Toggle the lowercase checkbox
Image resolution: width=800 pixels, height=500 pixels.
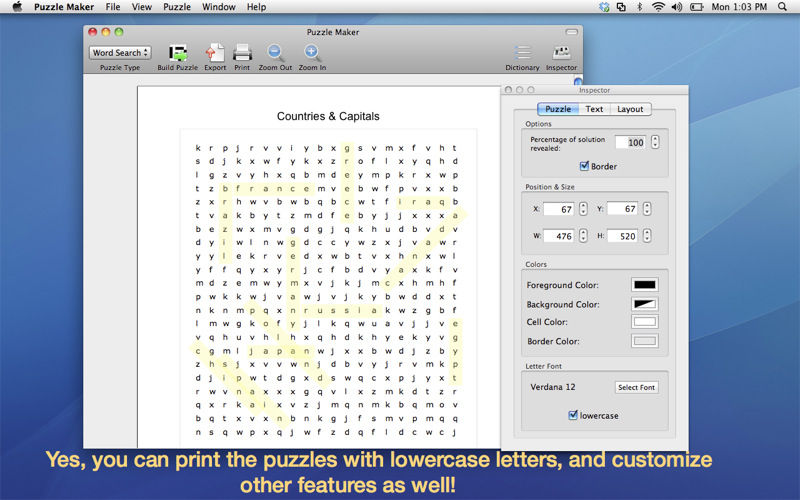[x=573, y=415]
